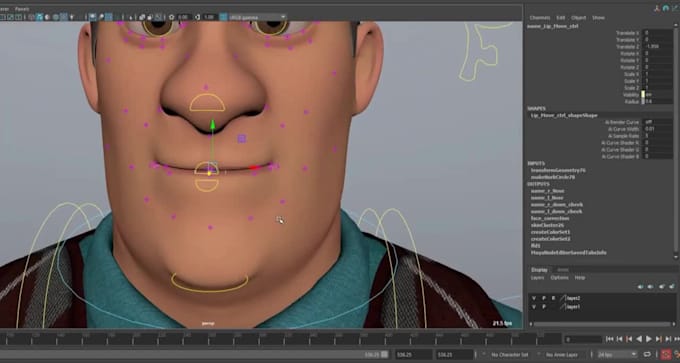The height and width of the screenshot is (363, 680).
Task: Jump to the previous keyframe
Action: point(629,339)
